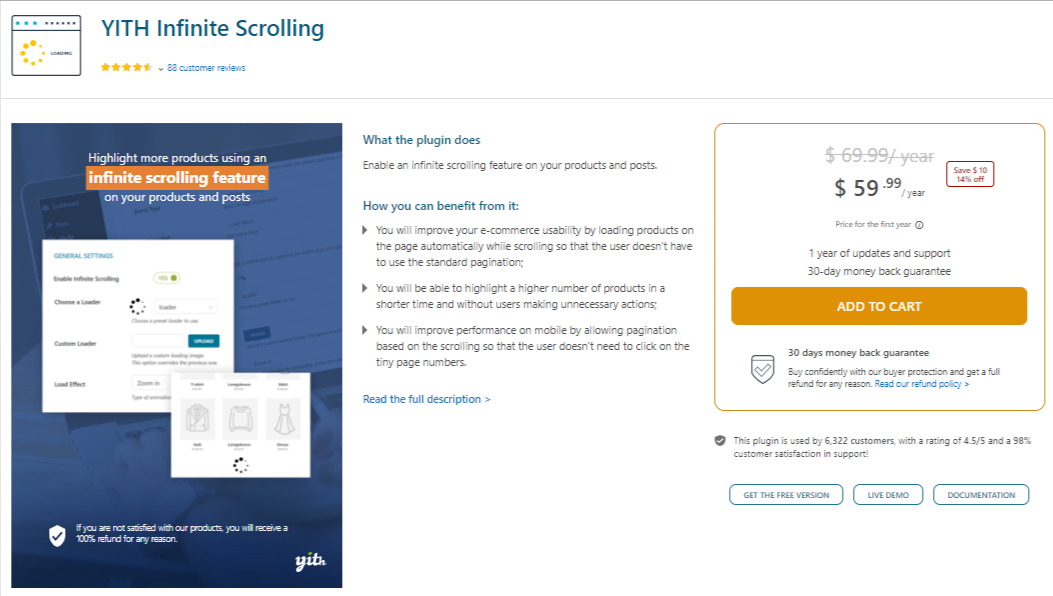
Task: Open the live demo
Action: 888,494
